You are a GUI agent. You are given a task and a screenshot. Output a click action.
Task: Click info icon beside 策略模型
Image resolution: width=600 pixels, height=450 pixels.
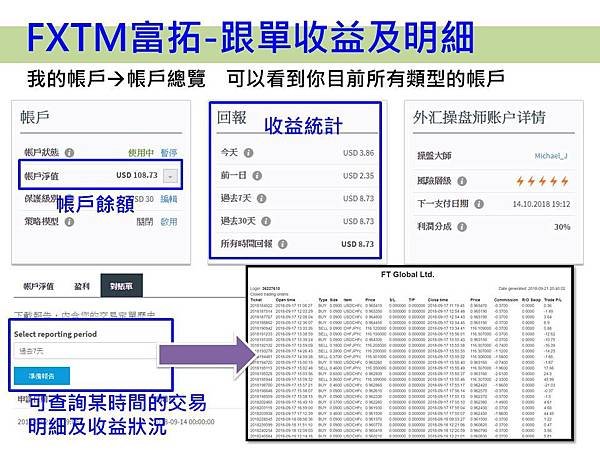click(x=69, y=222)
